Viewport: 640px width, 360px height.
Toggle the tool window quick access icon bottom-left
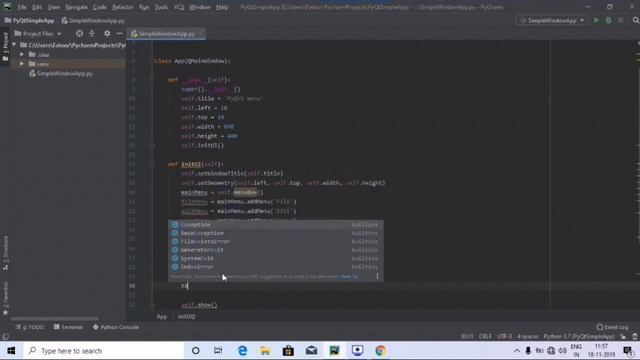(5, 337)
